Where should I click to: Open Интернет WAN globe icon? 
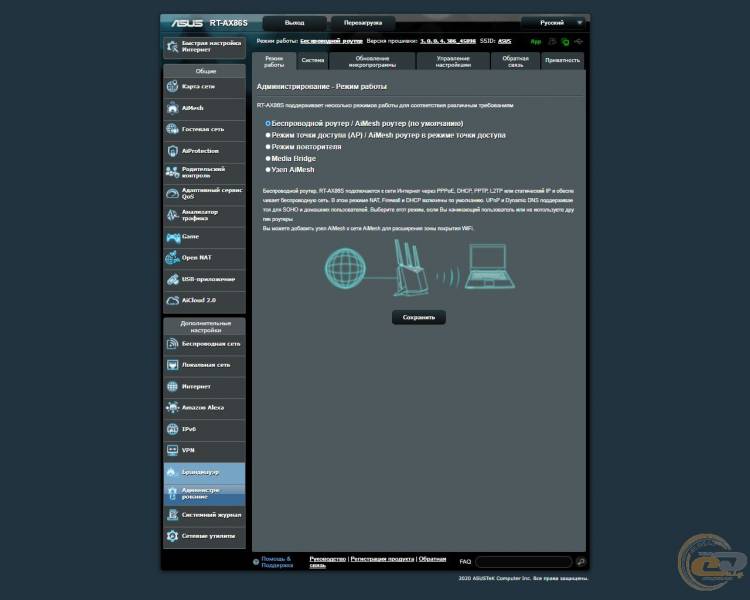click(172, 386)
